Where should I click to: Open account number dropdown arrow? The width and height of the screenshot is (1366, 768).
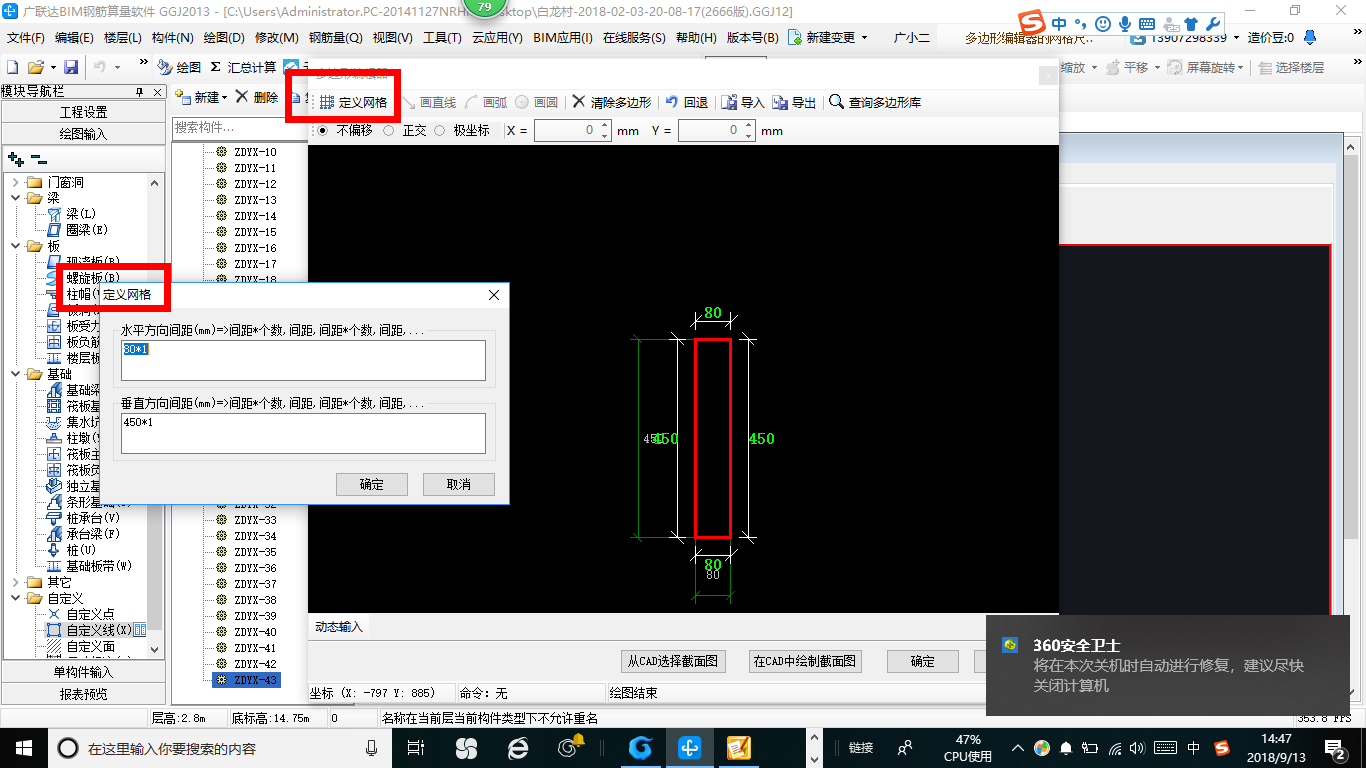point(1237,38)
